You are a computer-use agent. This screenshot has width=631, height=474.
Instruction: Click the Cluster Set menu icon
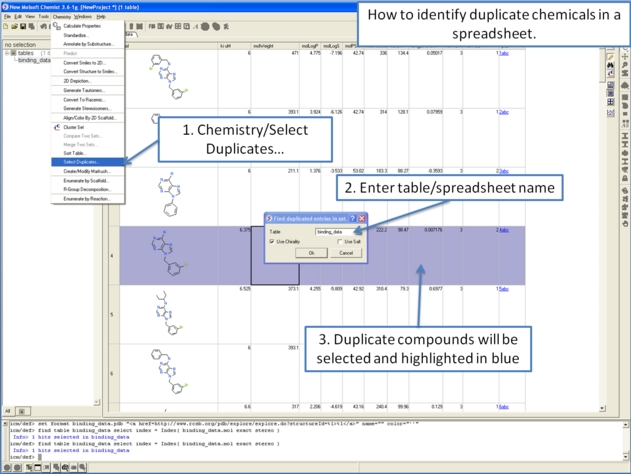tap(56, 127)
